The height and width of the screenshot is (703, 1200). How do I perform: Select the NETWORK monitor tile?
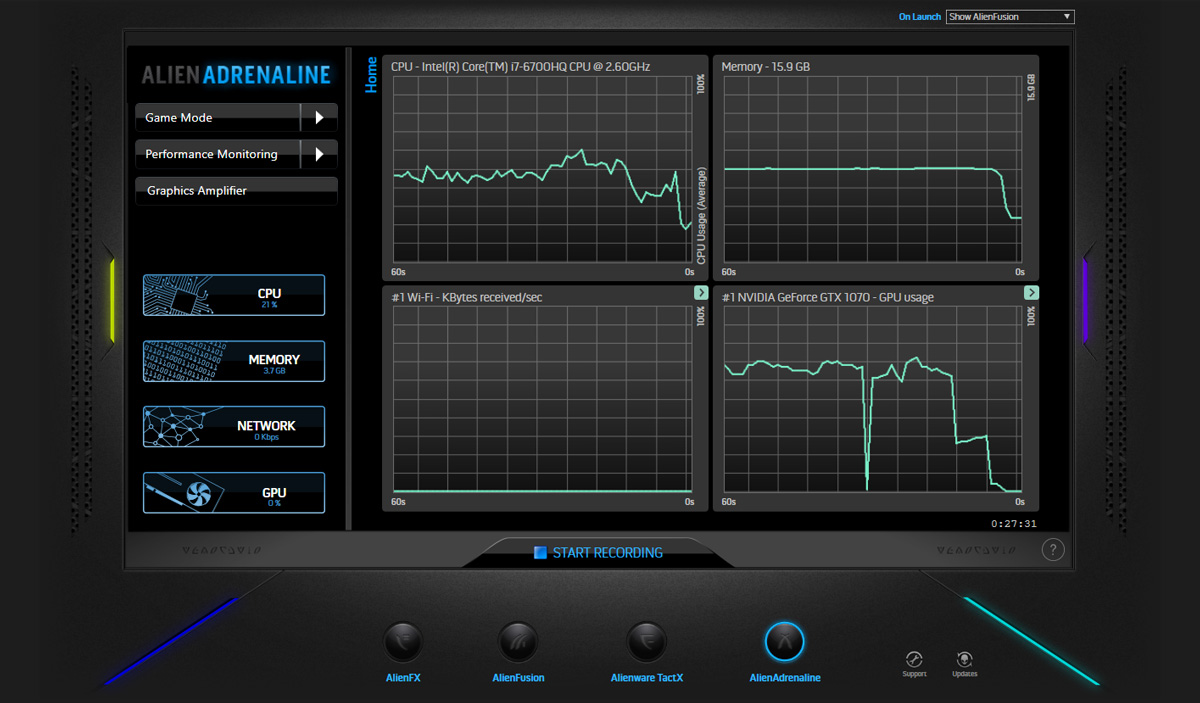pyautogui.click(x=234, y=427)
